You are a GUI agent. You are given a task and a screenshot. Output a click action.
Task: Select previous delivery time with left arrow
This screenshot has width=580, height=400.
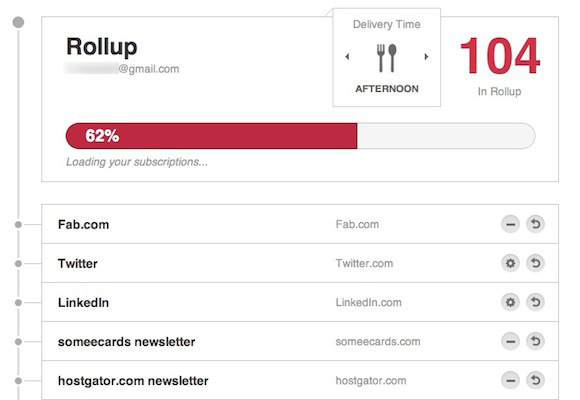[347, 57]
